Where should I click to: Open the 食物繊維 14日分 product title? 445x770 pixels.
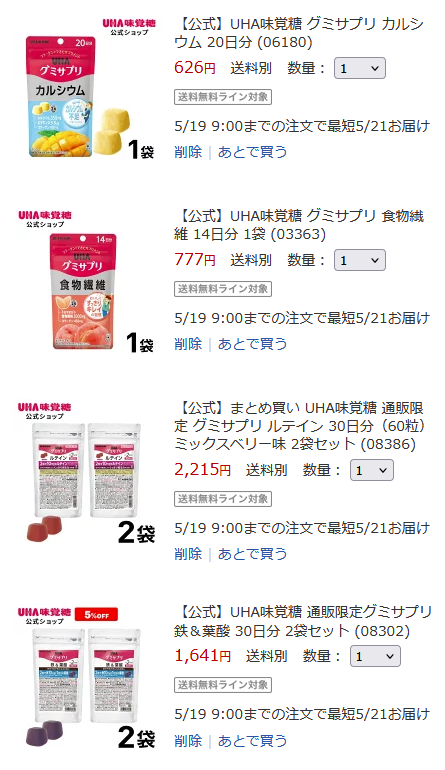click(300, 225)
